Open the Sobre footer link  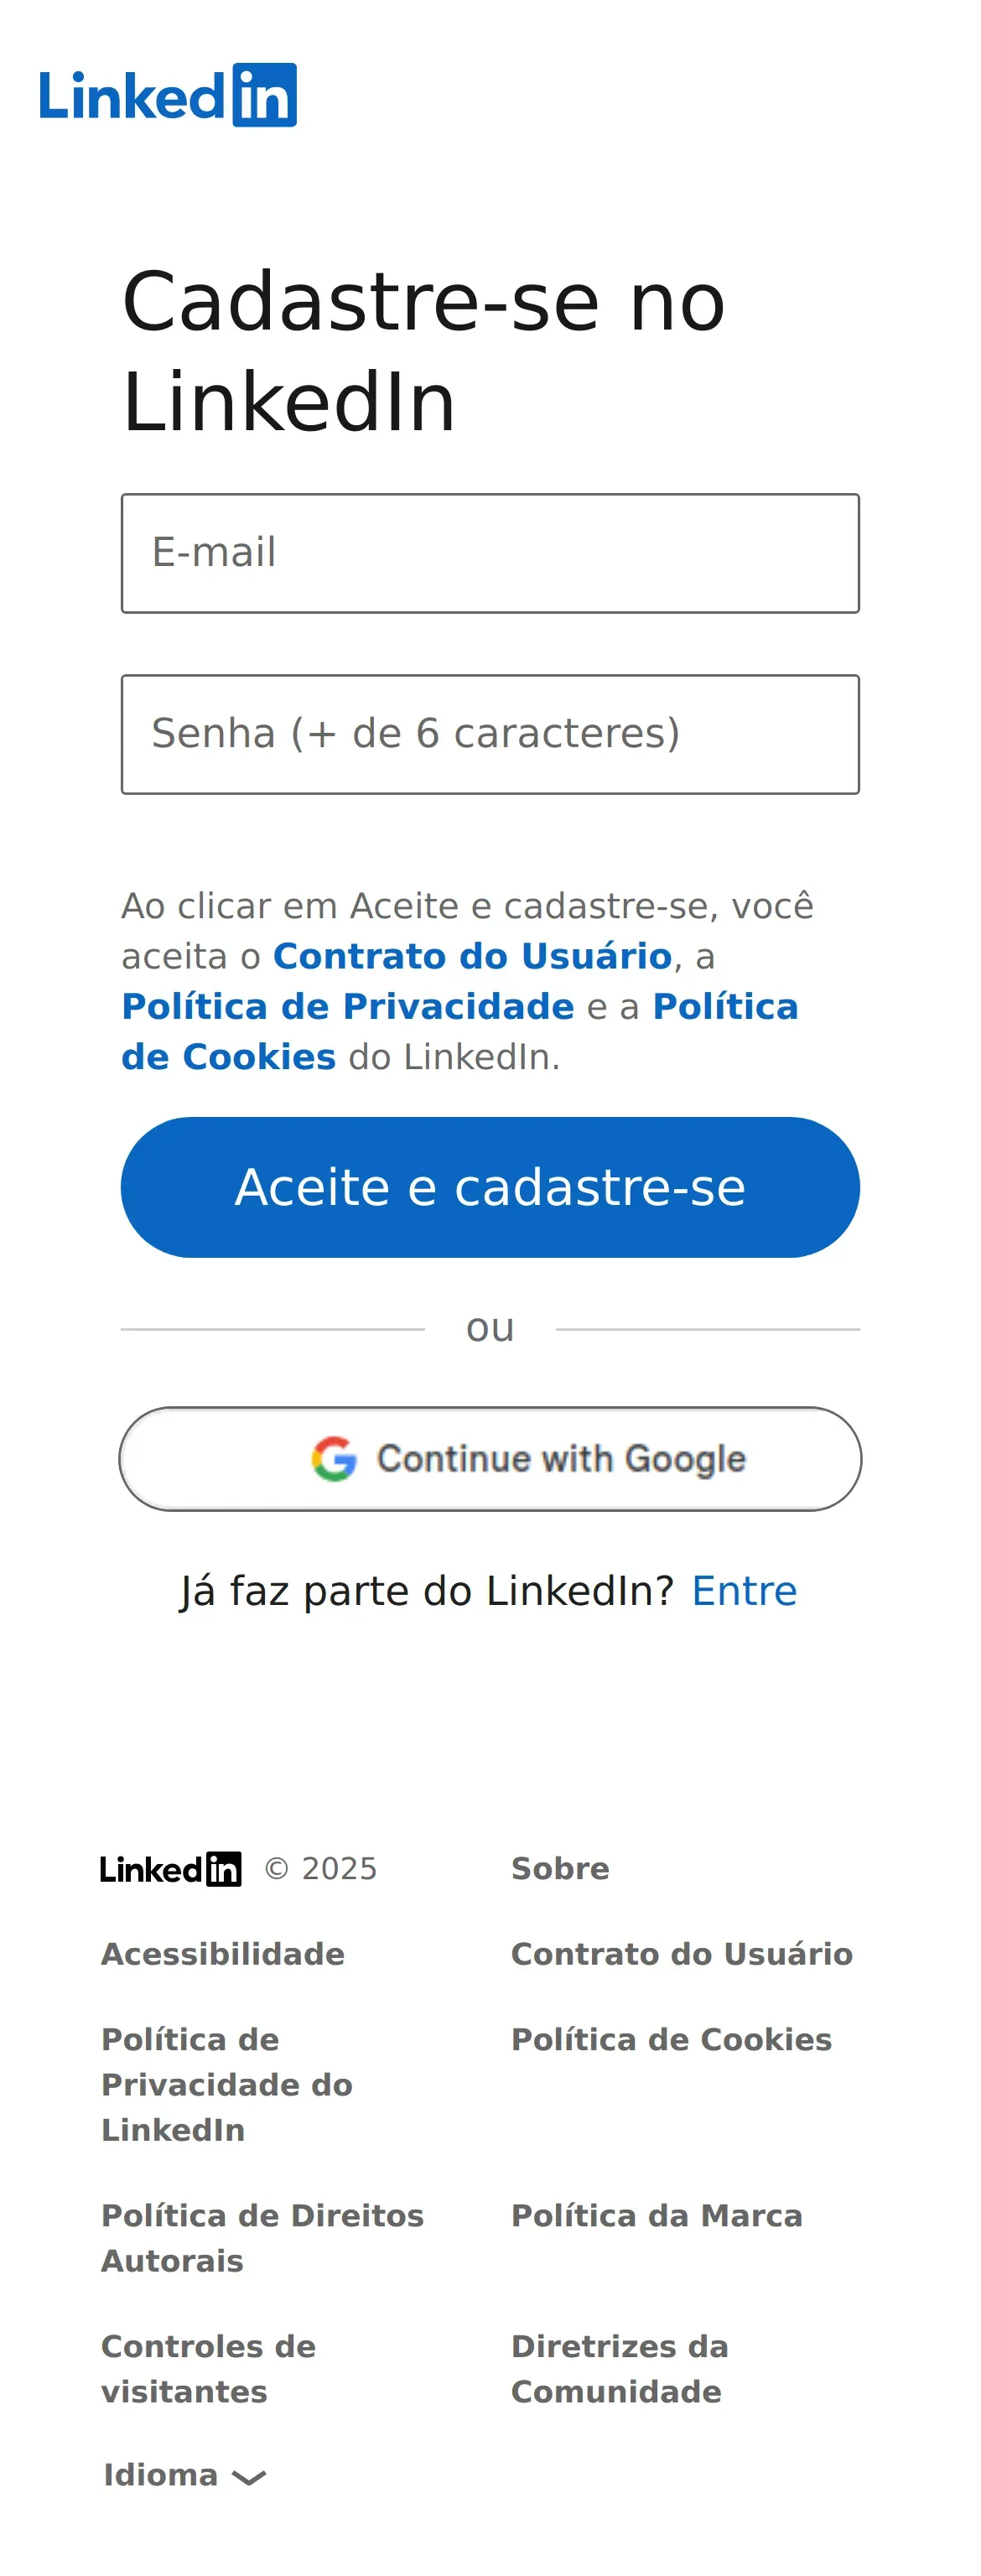tap(560, 1868)
